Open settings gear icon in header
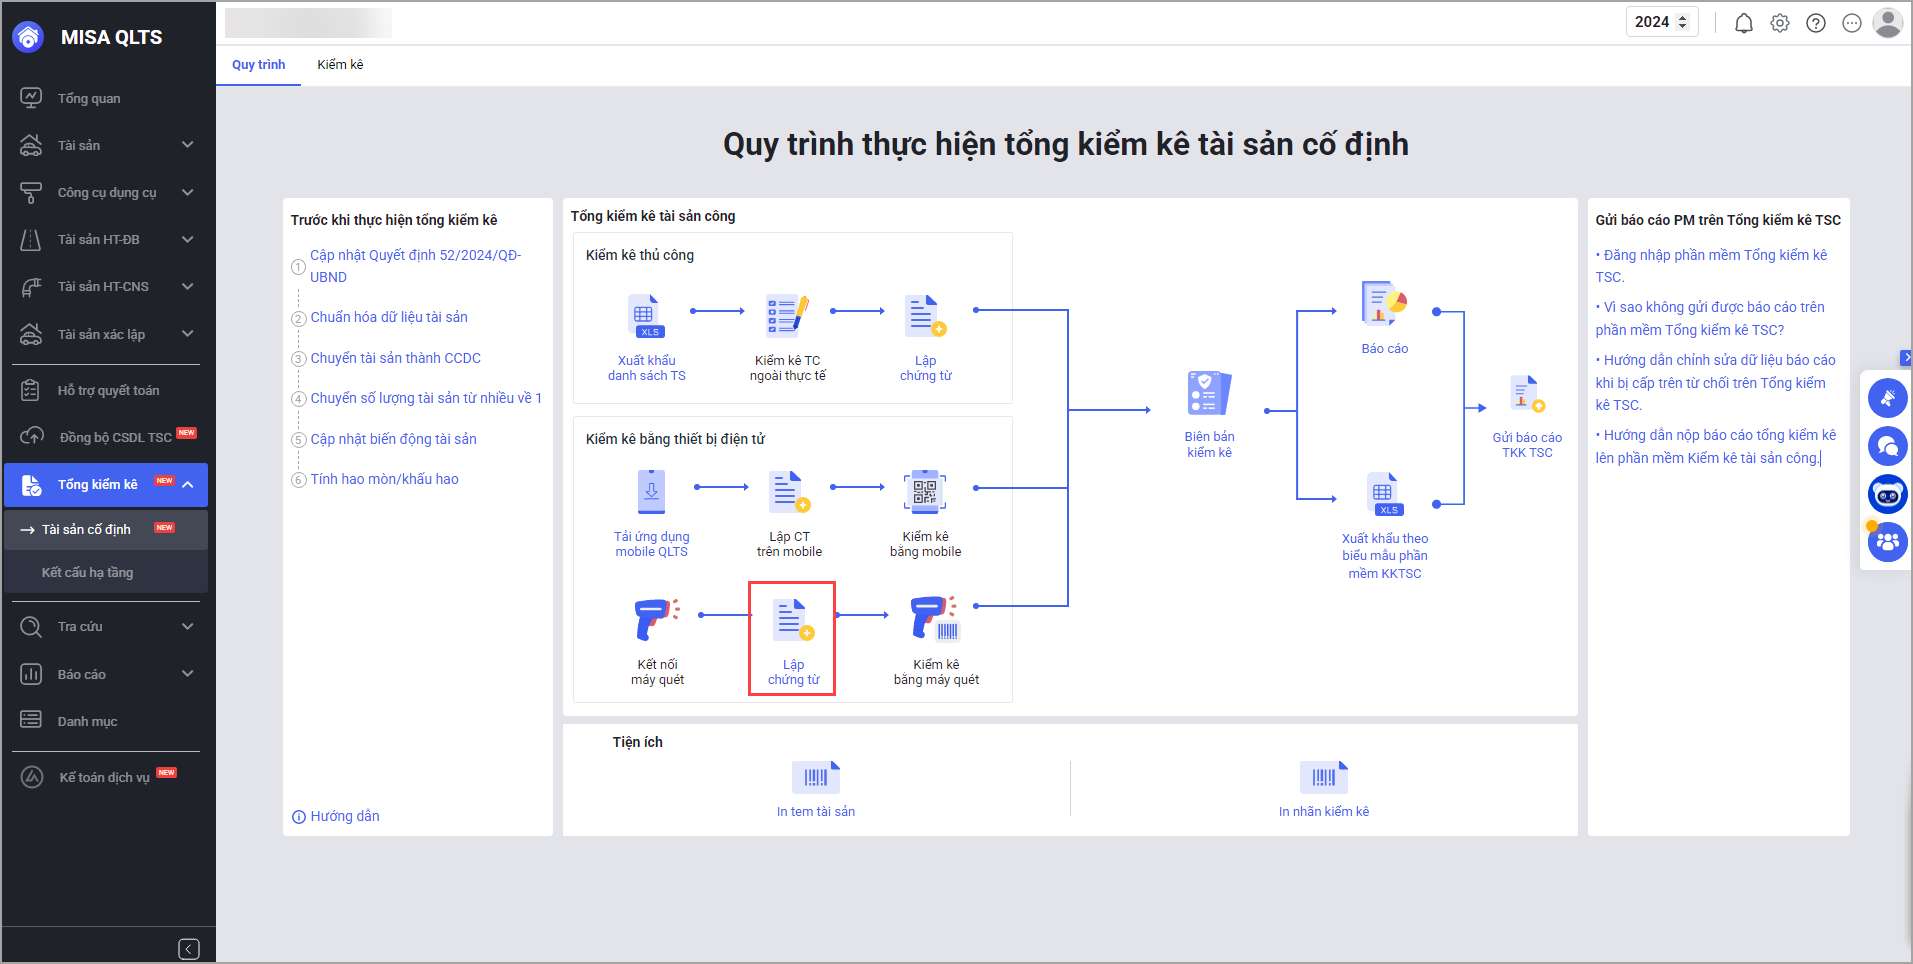The width and height of the screenshot is (1913, 964). tap(1780, 23)
